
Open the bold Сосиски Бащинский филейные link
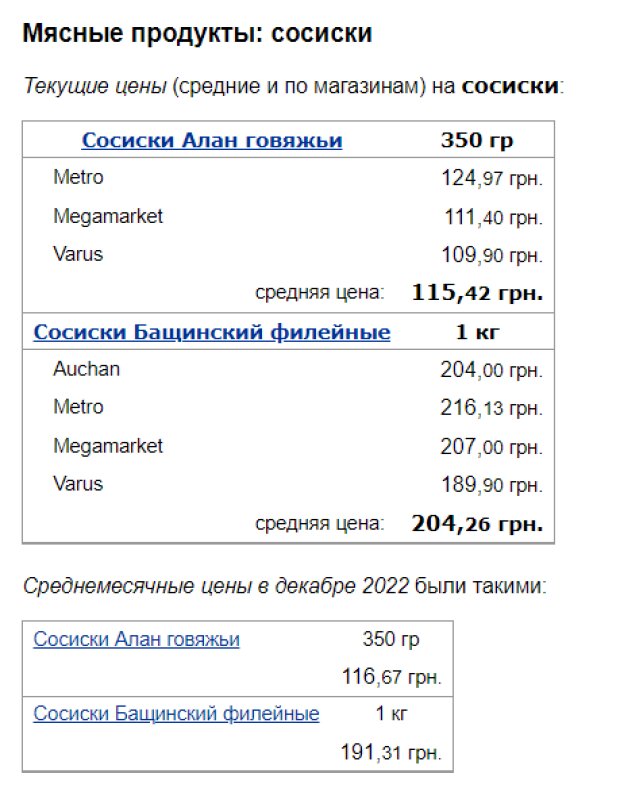pyautogui.click(x=212, y=332)
